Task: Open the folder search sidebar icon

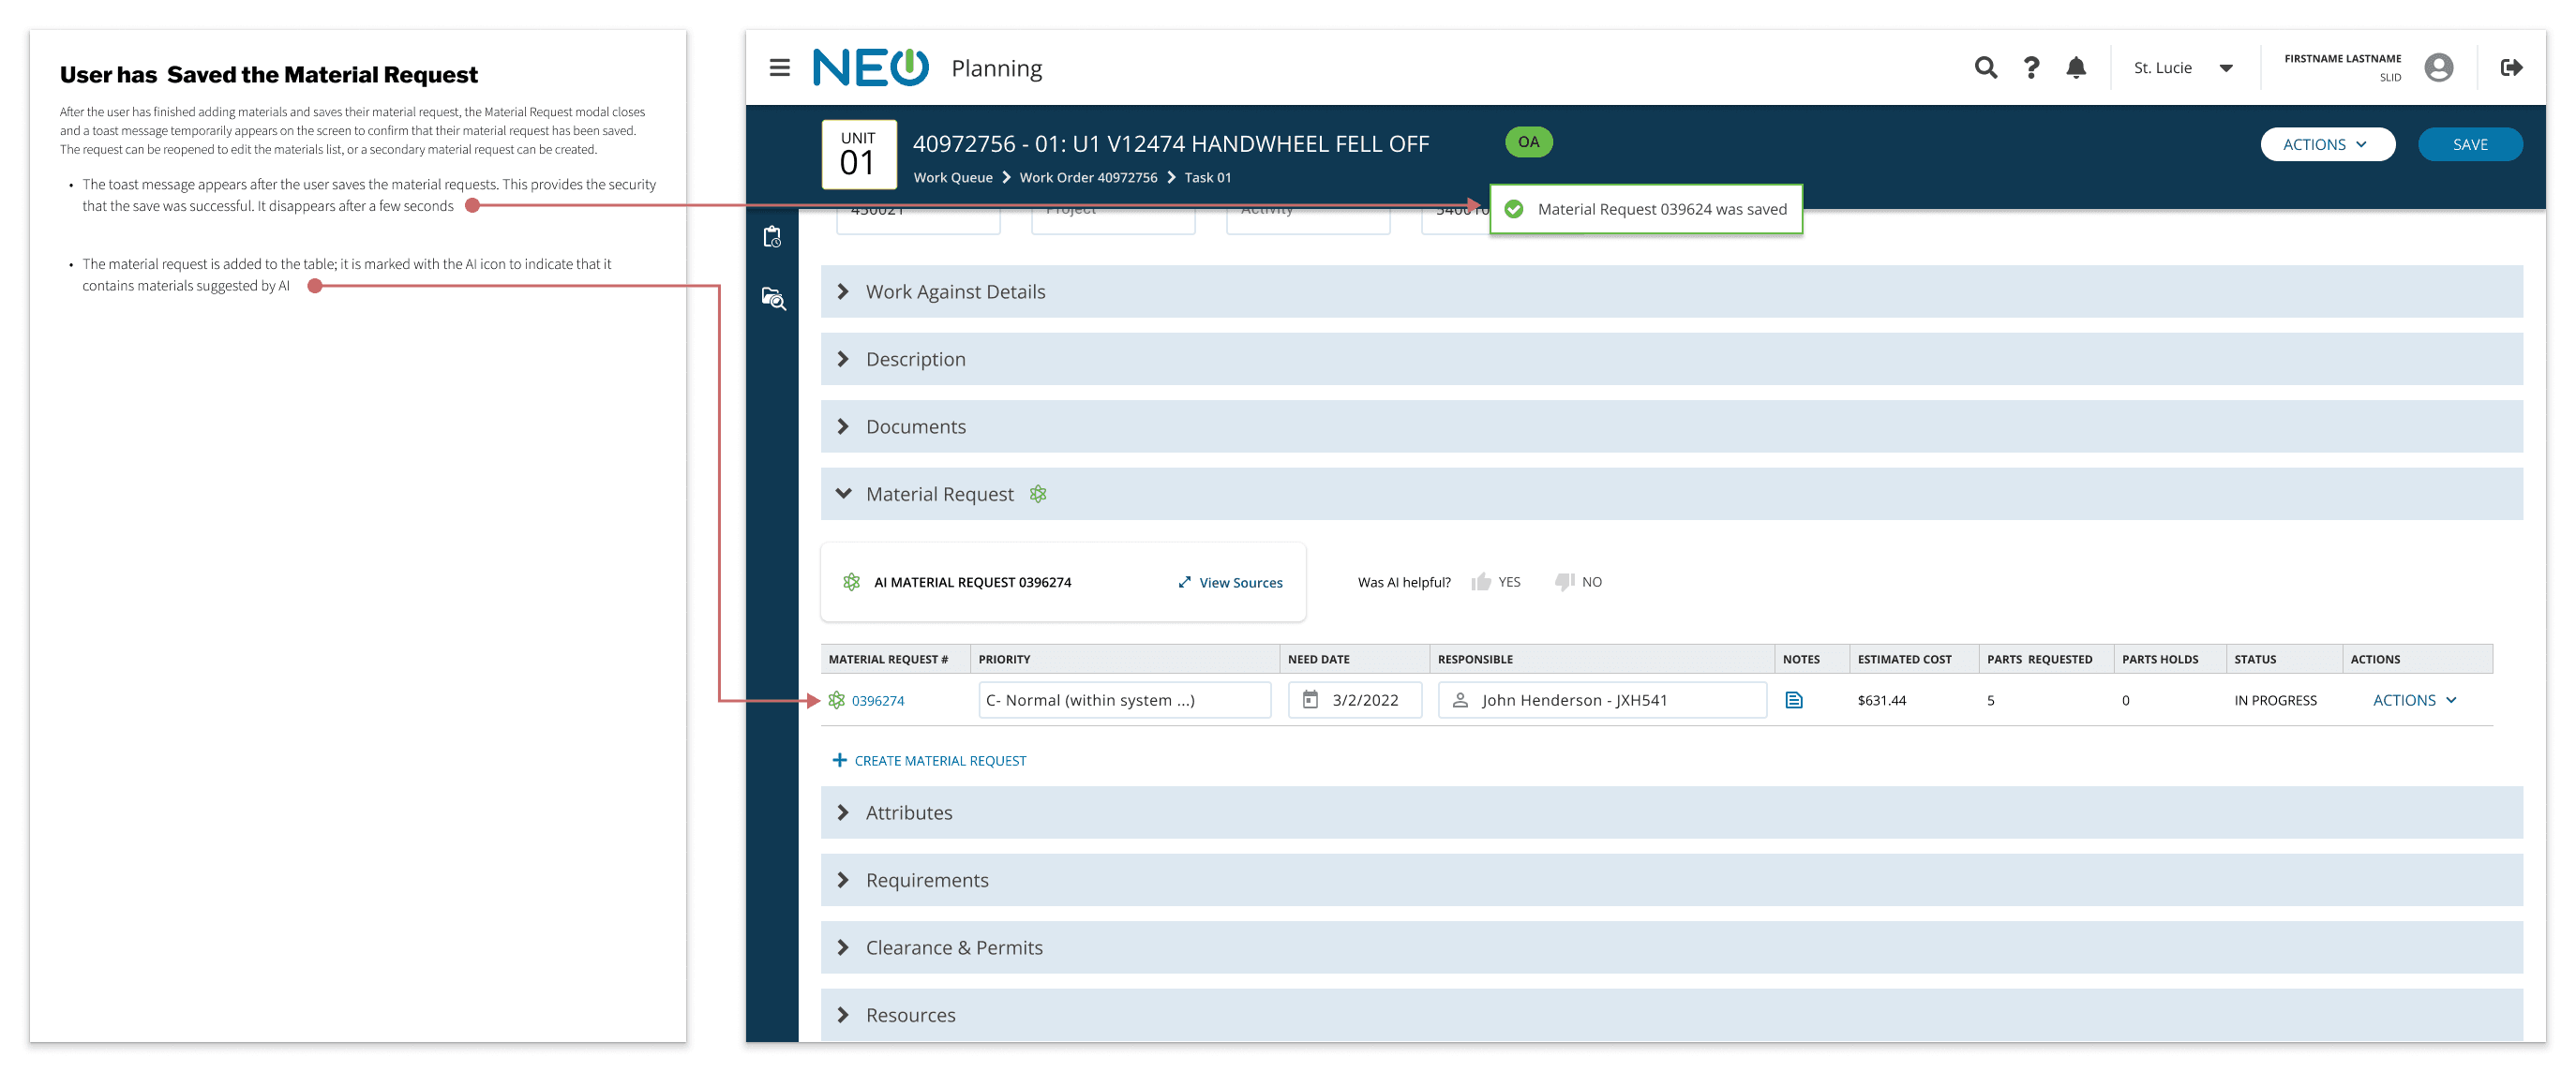Action: pyautogui.click(x=772, y=299)
